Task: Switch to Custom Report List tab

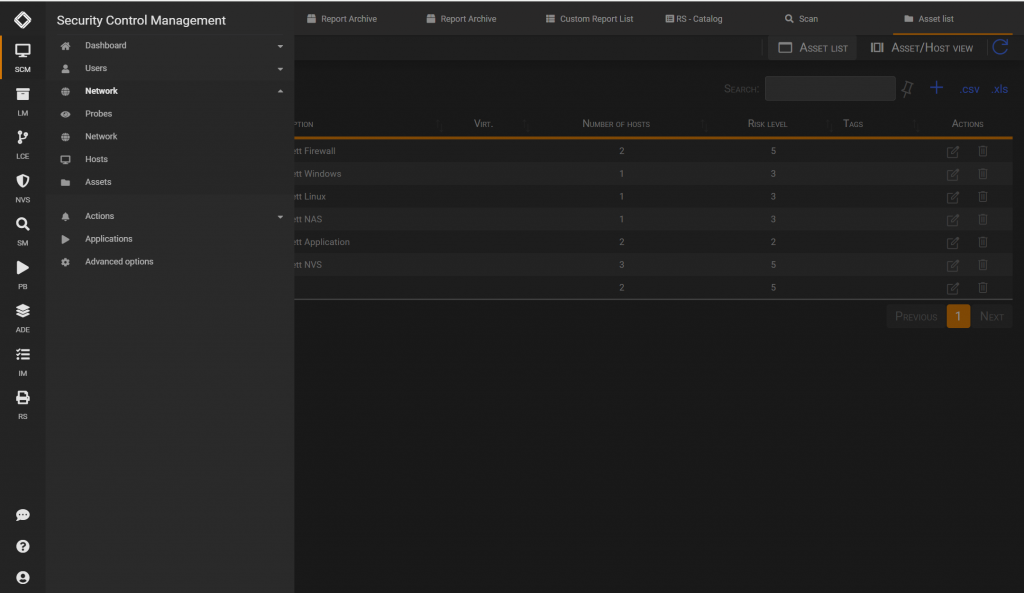Action: tap(589, 19)
